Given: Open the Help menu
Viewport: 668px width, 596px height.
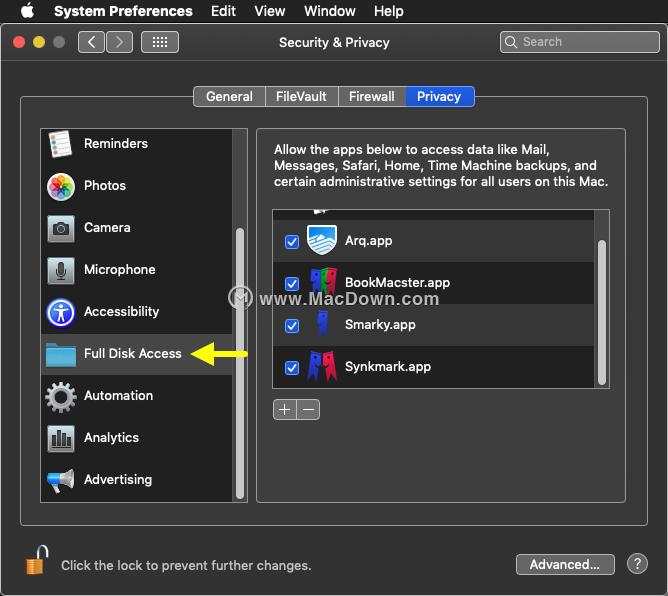Looking at the screenshot, I should coord(389,11).
